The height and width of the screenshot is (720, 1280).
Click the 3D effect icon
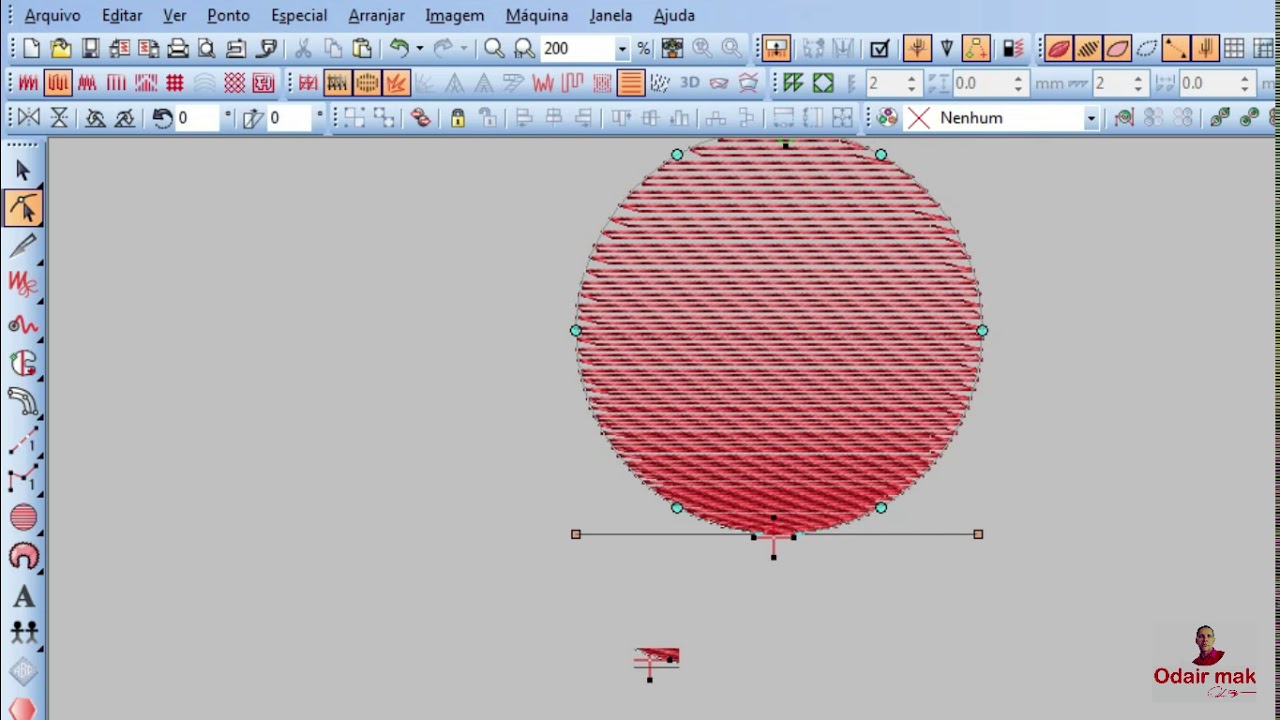689,83
